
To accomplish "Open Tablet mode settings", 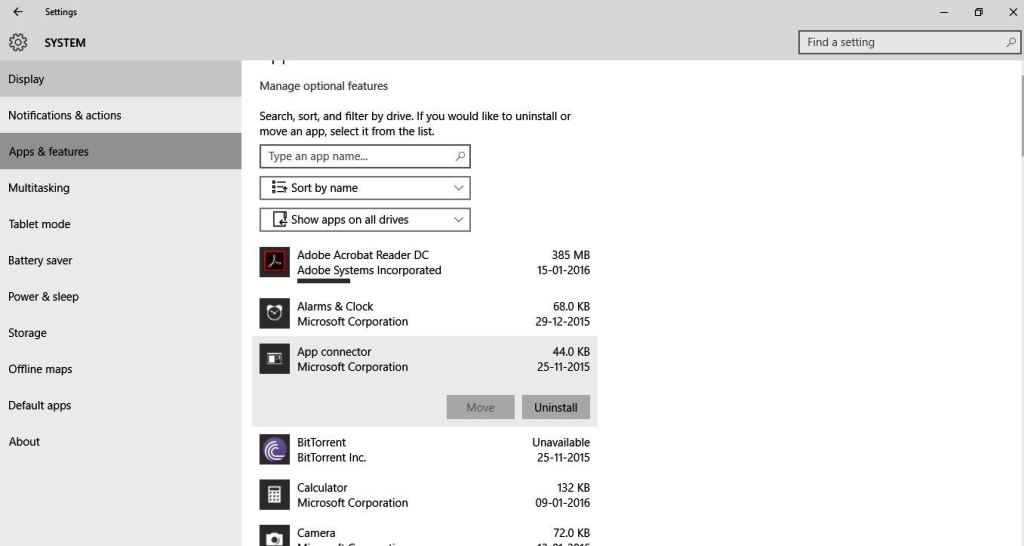I will point(121,224).
